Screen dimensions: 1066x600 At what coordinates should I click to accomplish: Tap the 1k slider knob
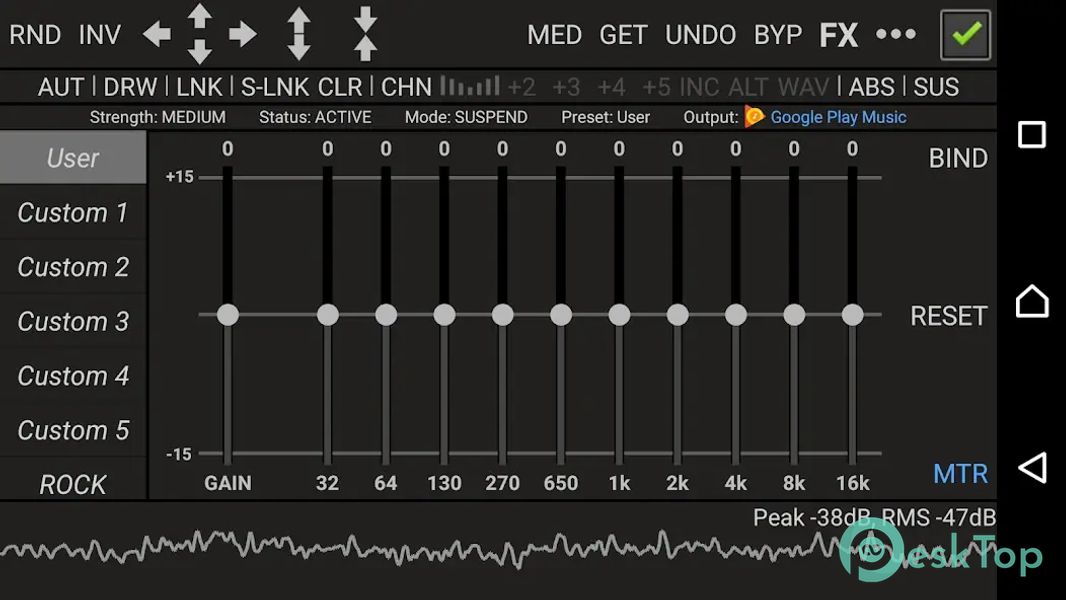[x=619, y=315]
